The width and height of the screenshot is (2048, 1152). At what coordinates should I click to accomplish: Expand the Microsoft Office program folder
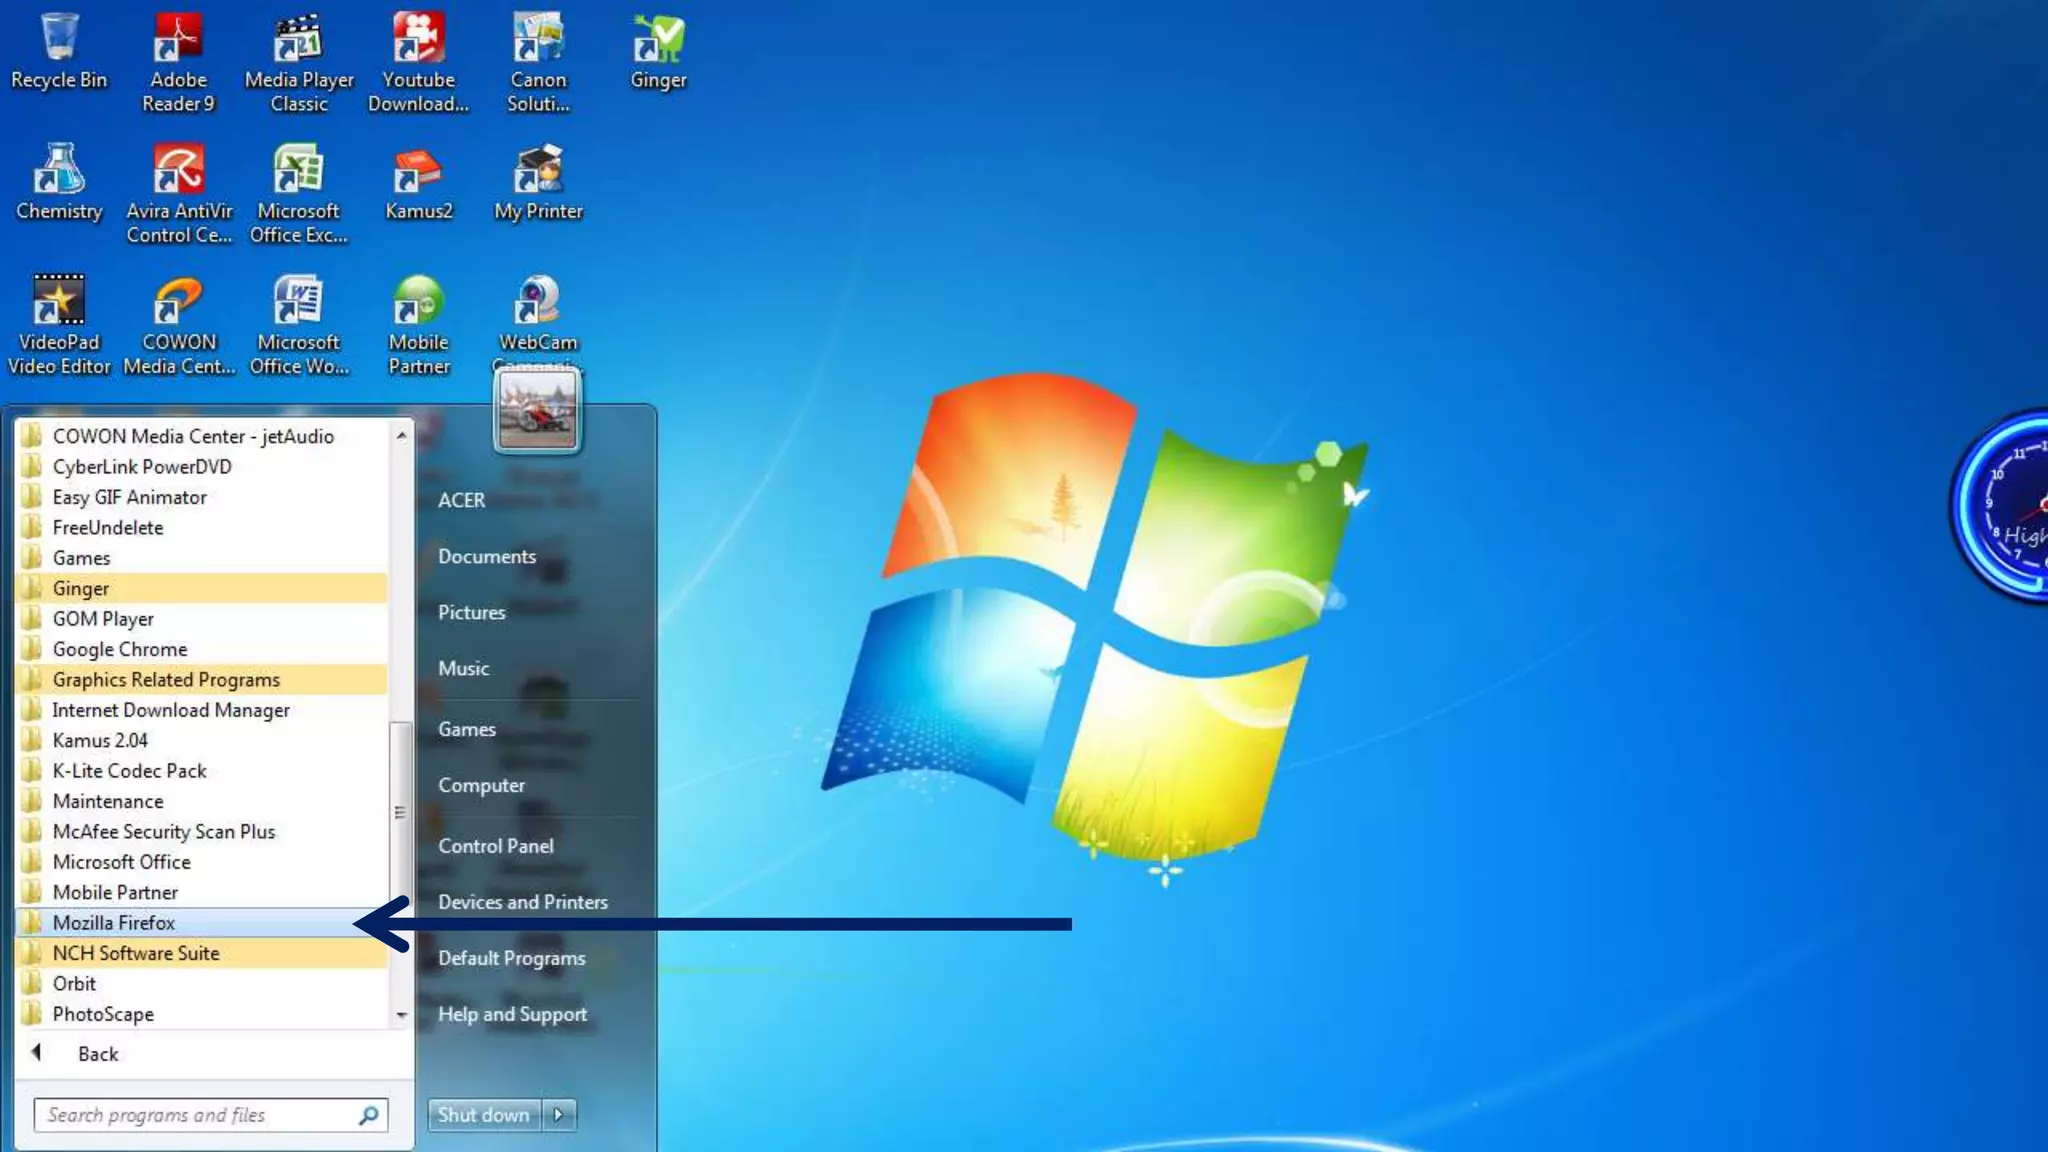coord(121,862)
